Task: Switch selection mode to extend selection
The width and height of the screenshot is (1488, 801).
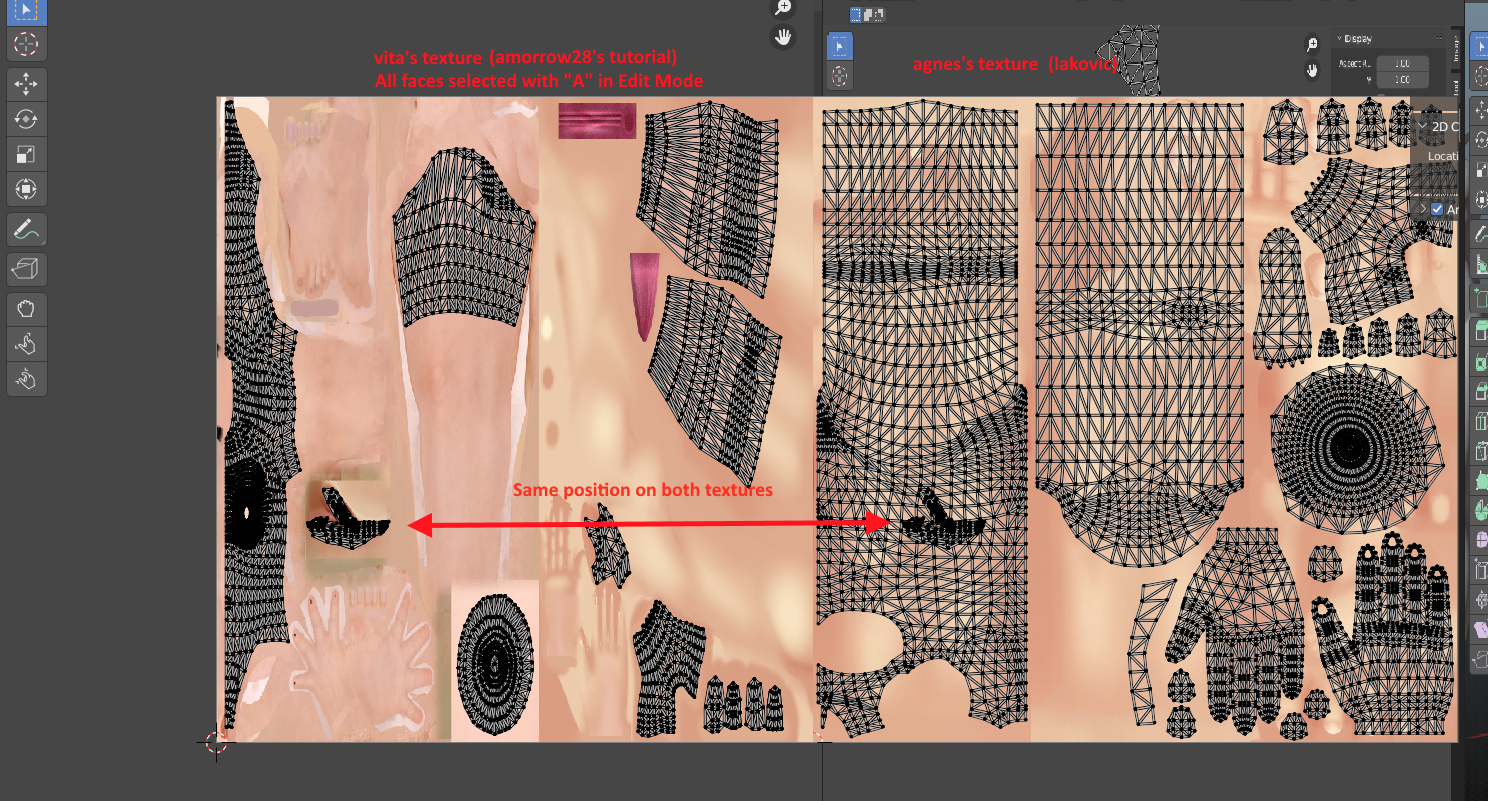Action: pyautogui.click(x=868, y=15)
